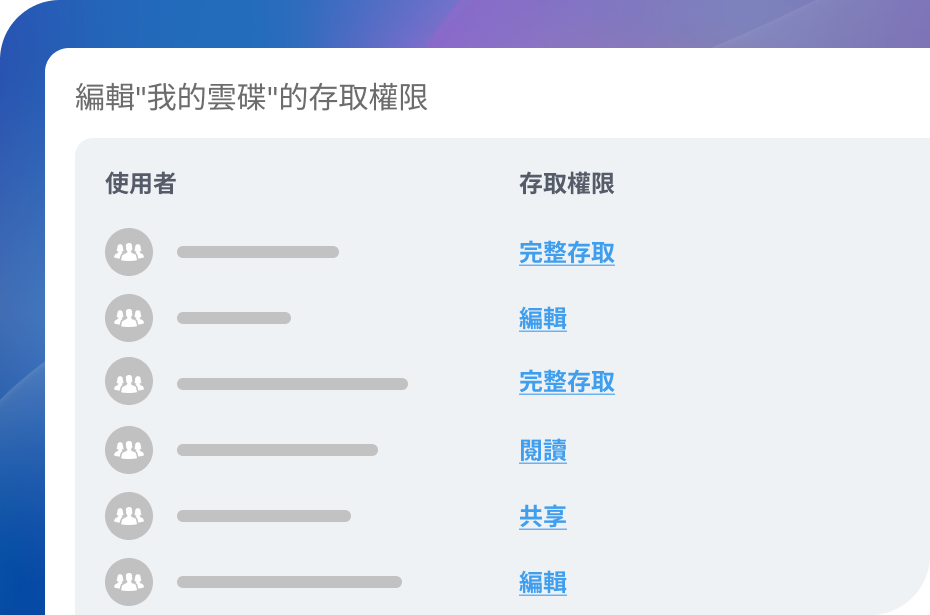This screenshot has height=615, width=930.
Task: Click the last user's name bar
Action: [x=289, y=582]
